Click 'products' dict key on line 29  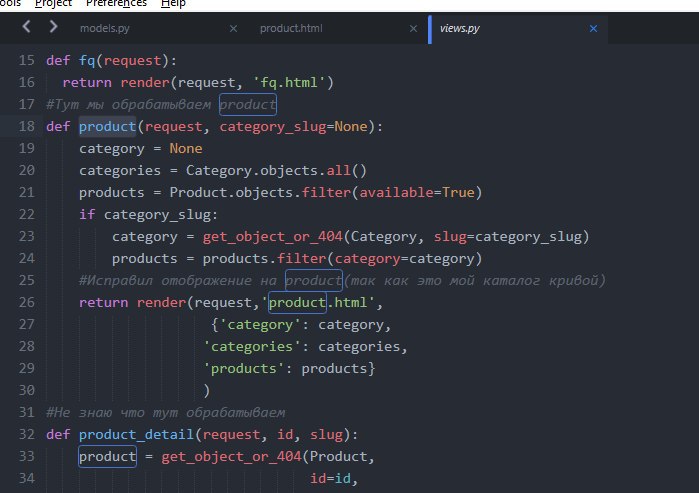pos(244,369)
